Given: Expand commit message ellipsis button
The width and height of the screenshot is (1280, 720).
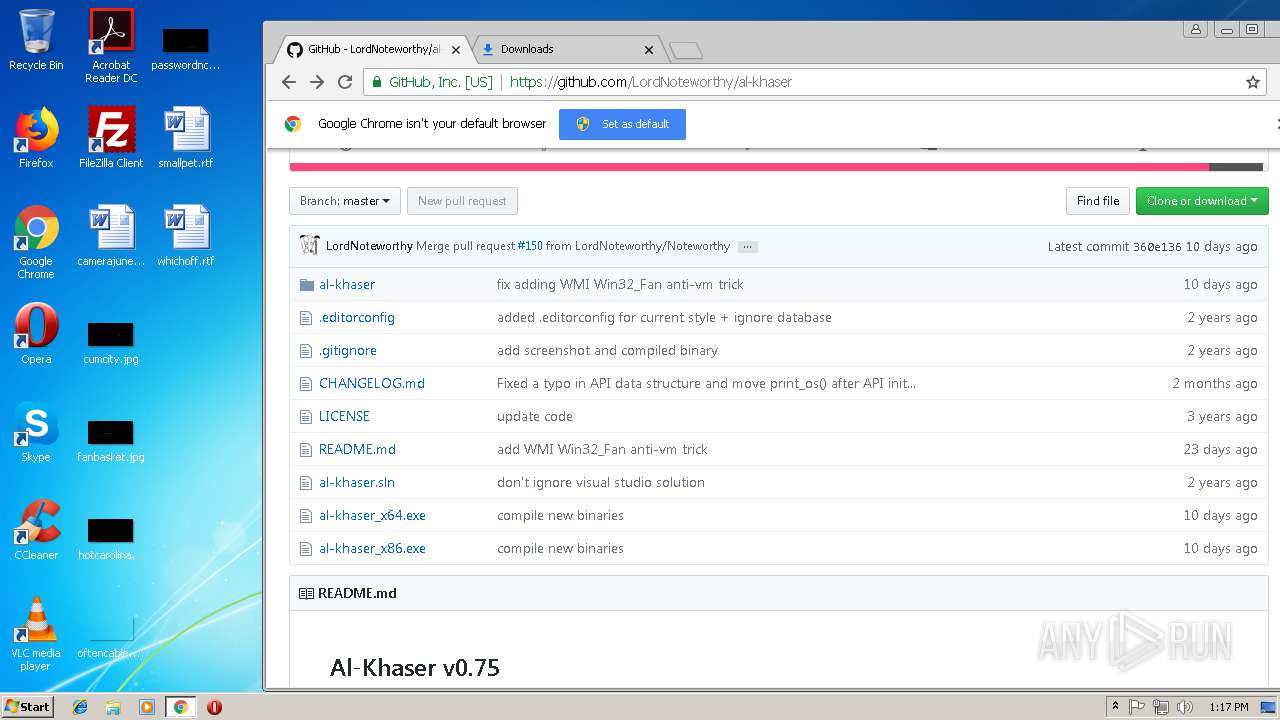Looking at the screenshot, I should 748,247.
